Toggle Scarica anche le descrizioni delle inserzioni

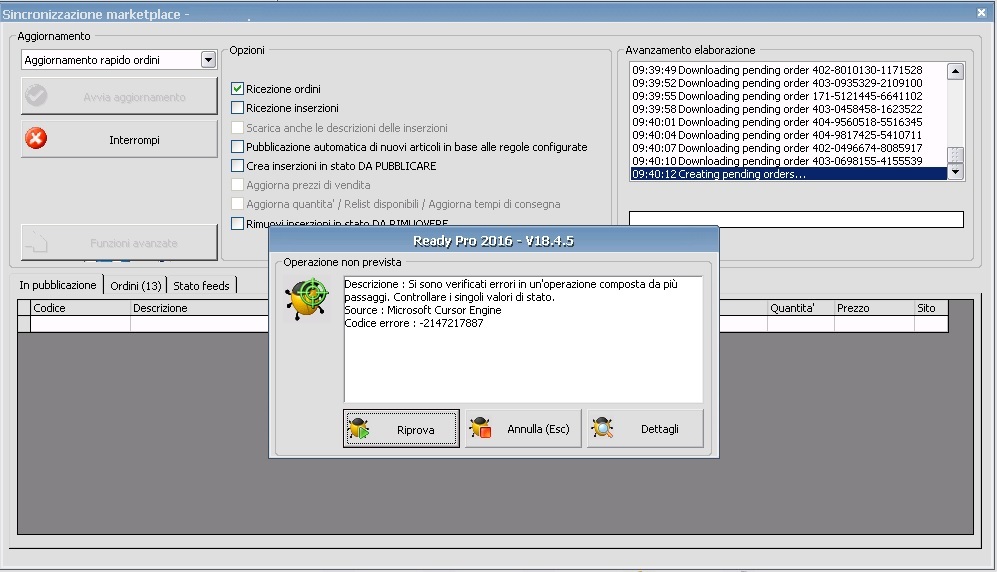237,127
